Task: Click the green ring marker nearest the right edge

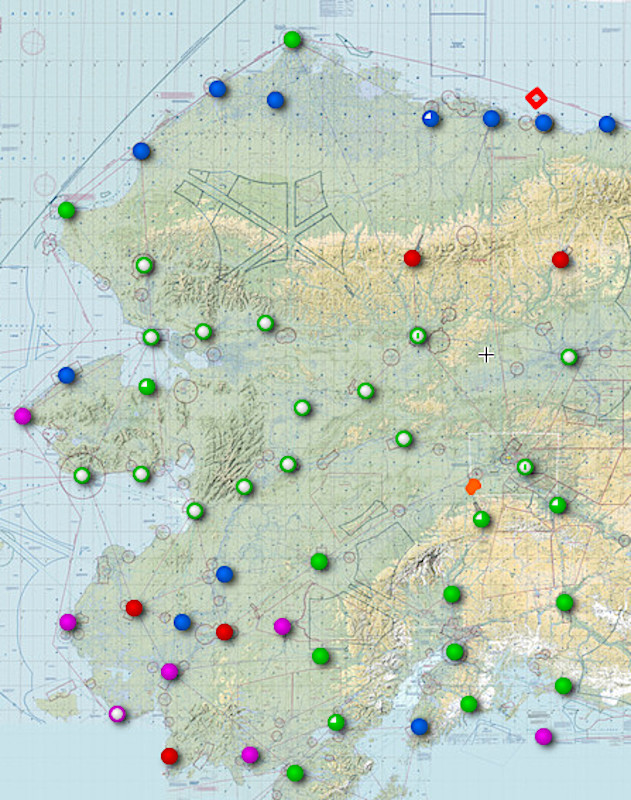Action: [569, 357]
